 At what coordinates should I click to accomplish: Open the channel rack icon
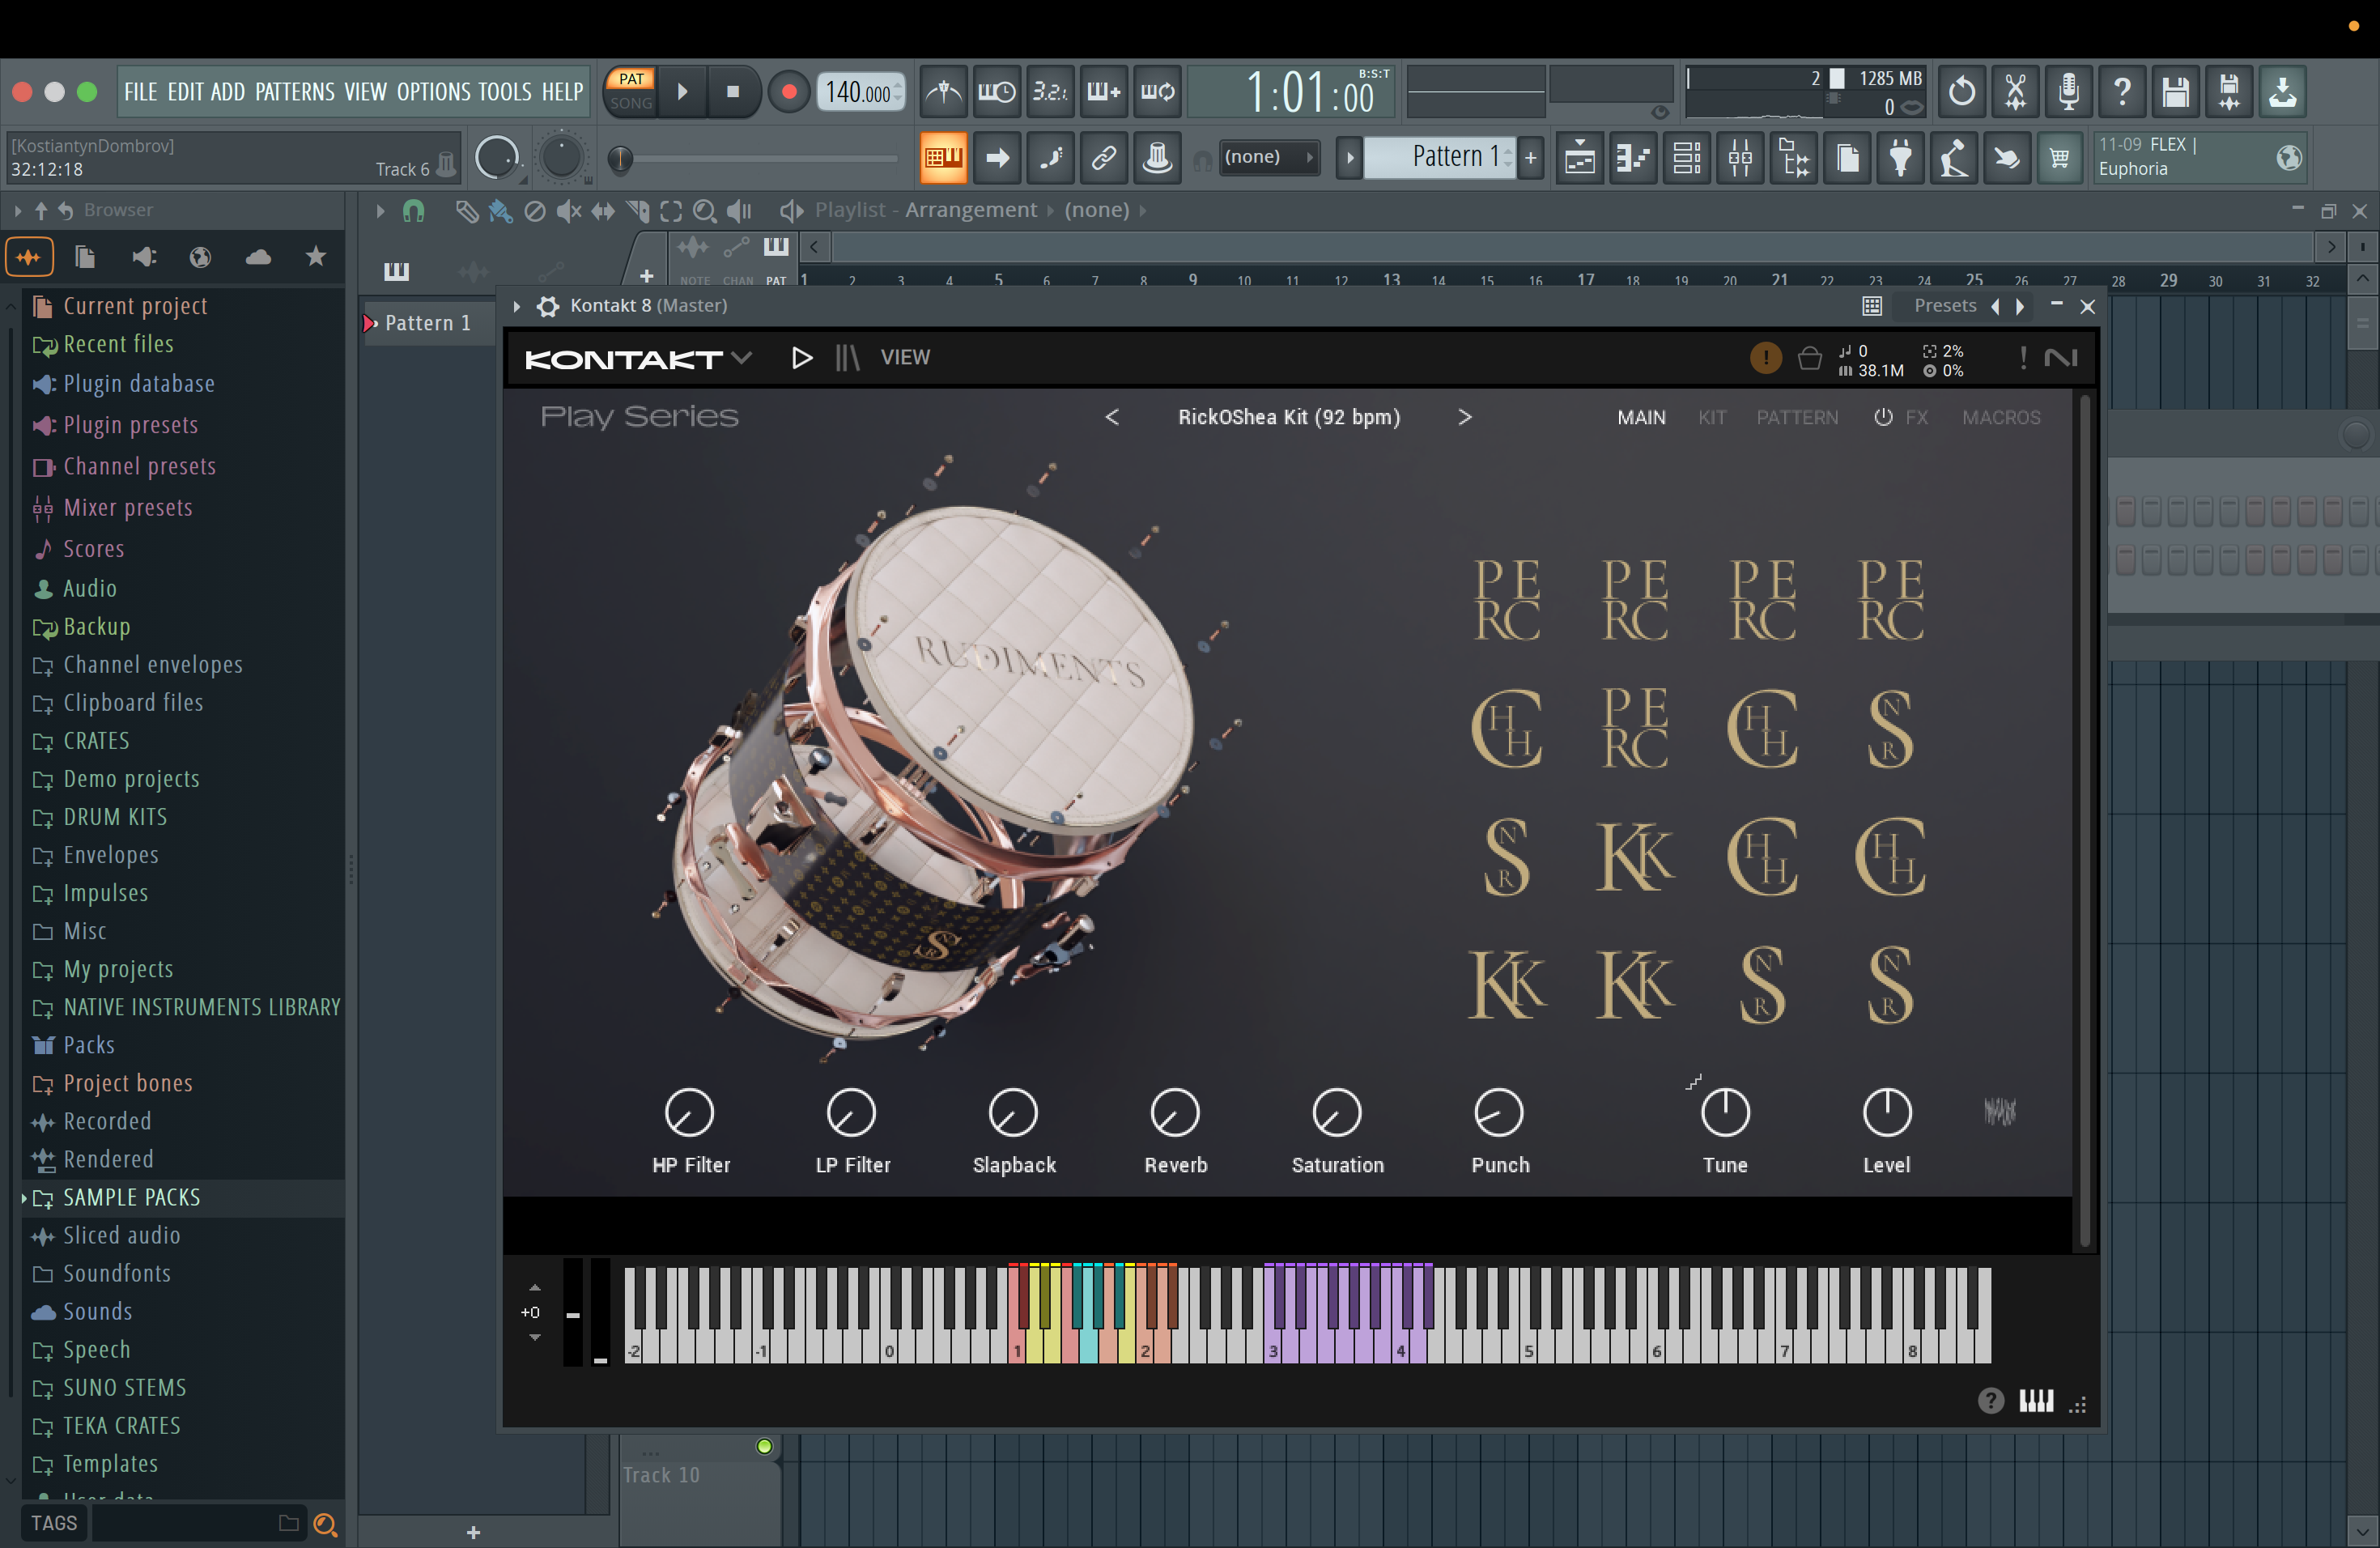1687,158
